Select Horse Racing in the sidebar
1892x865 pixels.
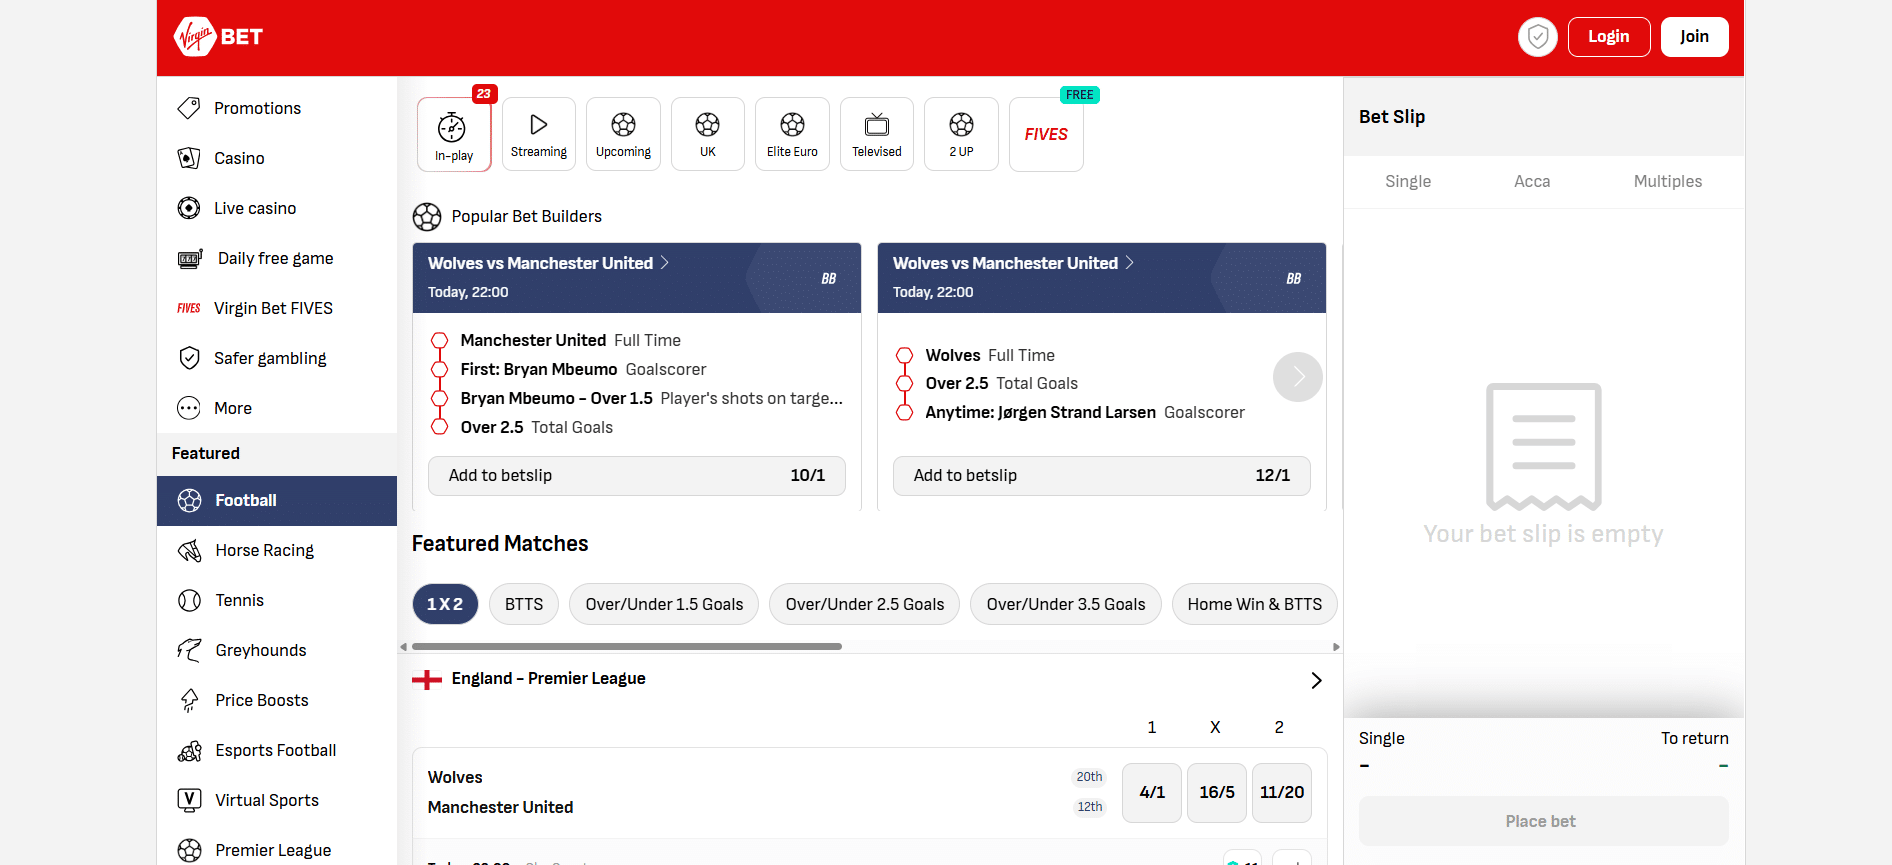pyautogui.click(x=277, y=551)
